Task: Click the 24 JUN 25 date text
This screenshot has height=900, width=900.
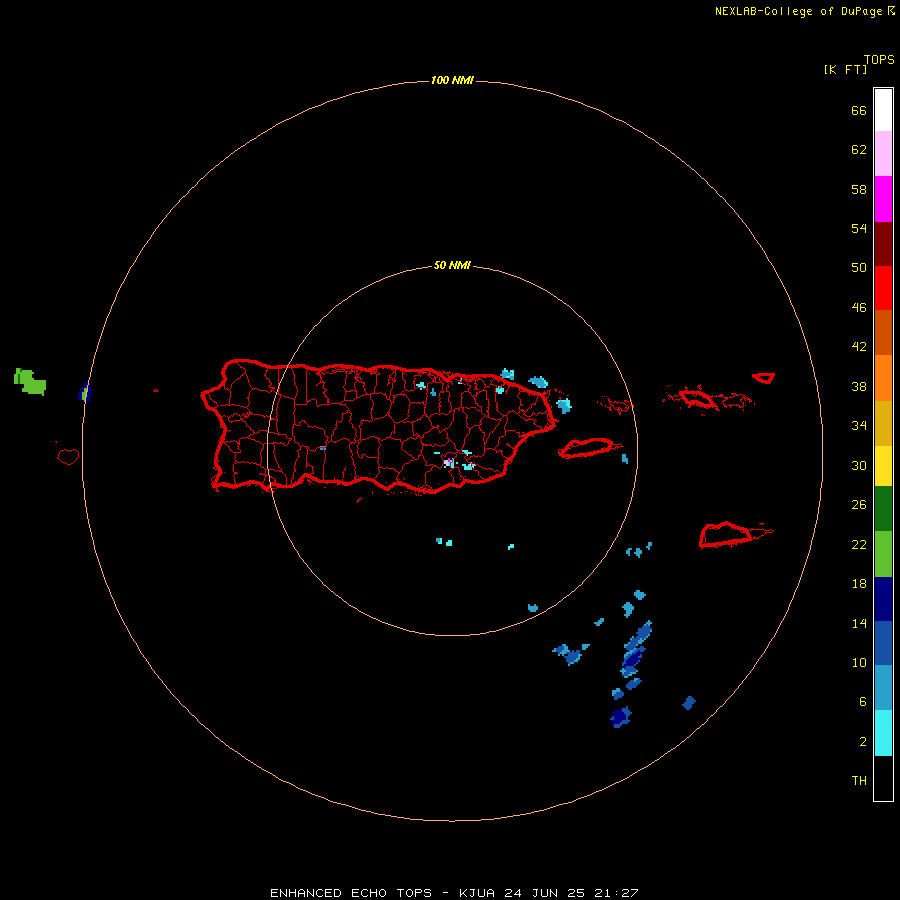Action: 545,893
